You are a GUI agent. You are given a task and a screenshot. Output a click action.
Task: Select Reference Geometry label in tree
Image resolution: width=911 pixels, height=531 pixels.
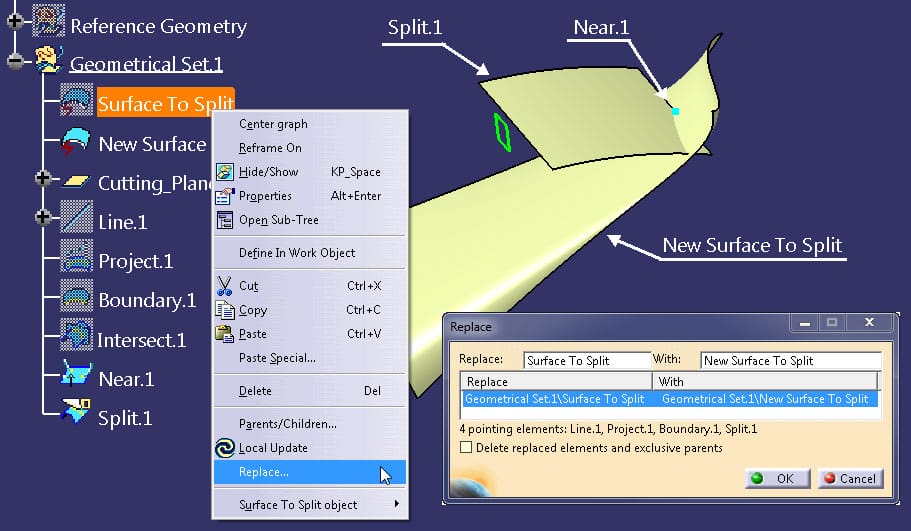pos(159,26)
